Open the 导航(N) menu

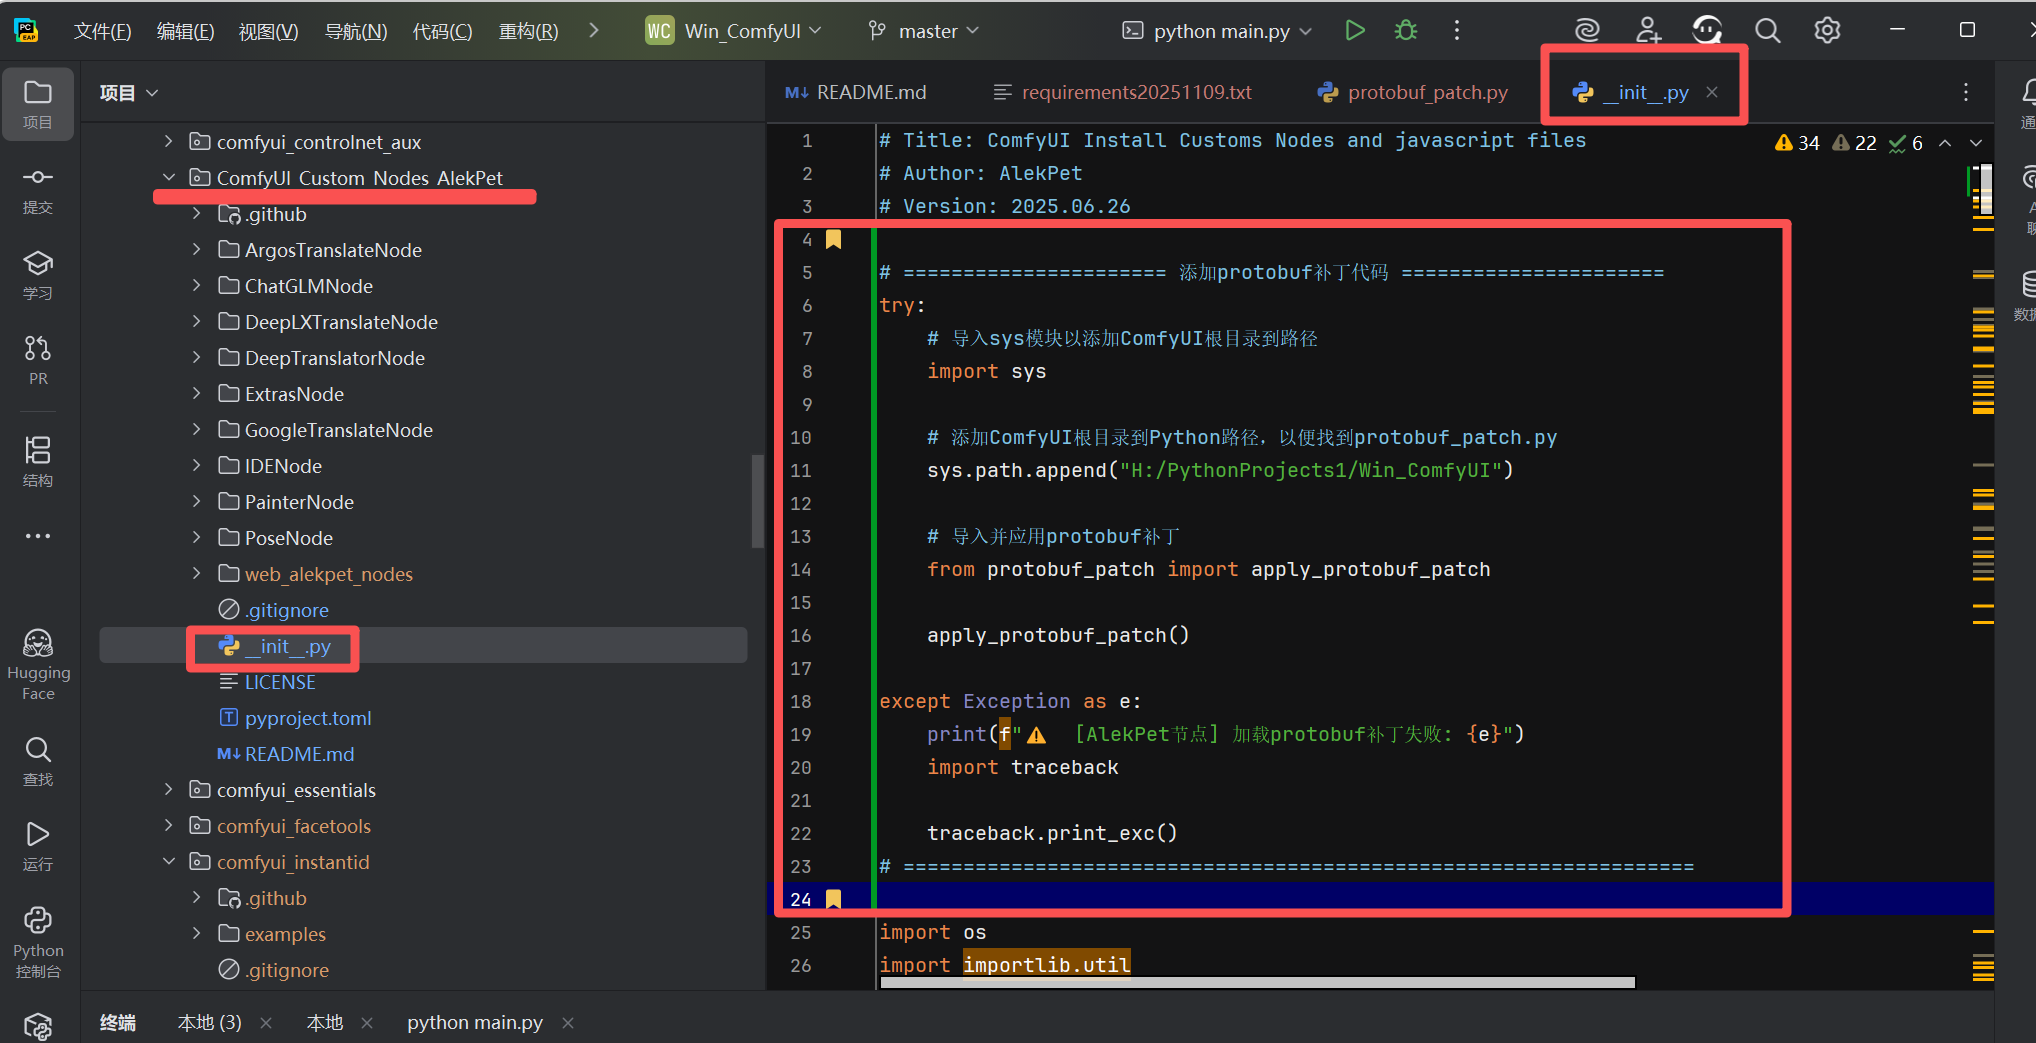pyautogui.click(x=356, y=31)
